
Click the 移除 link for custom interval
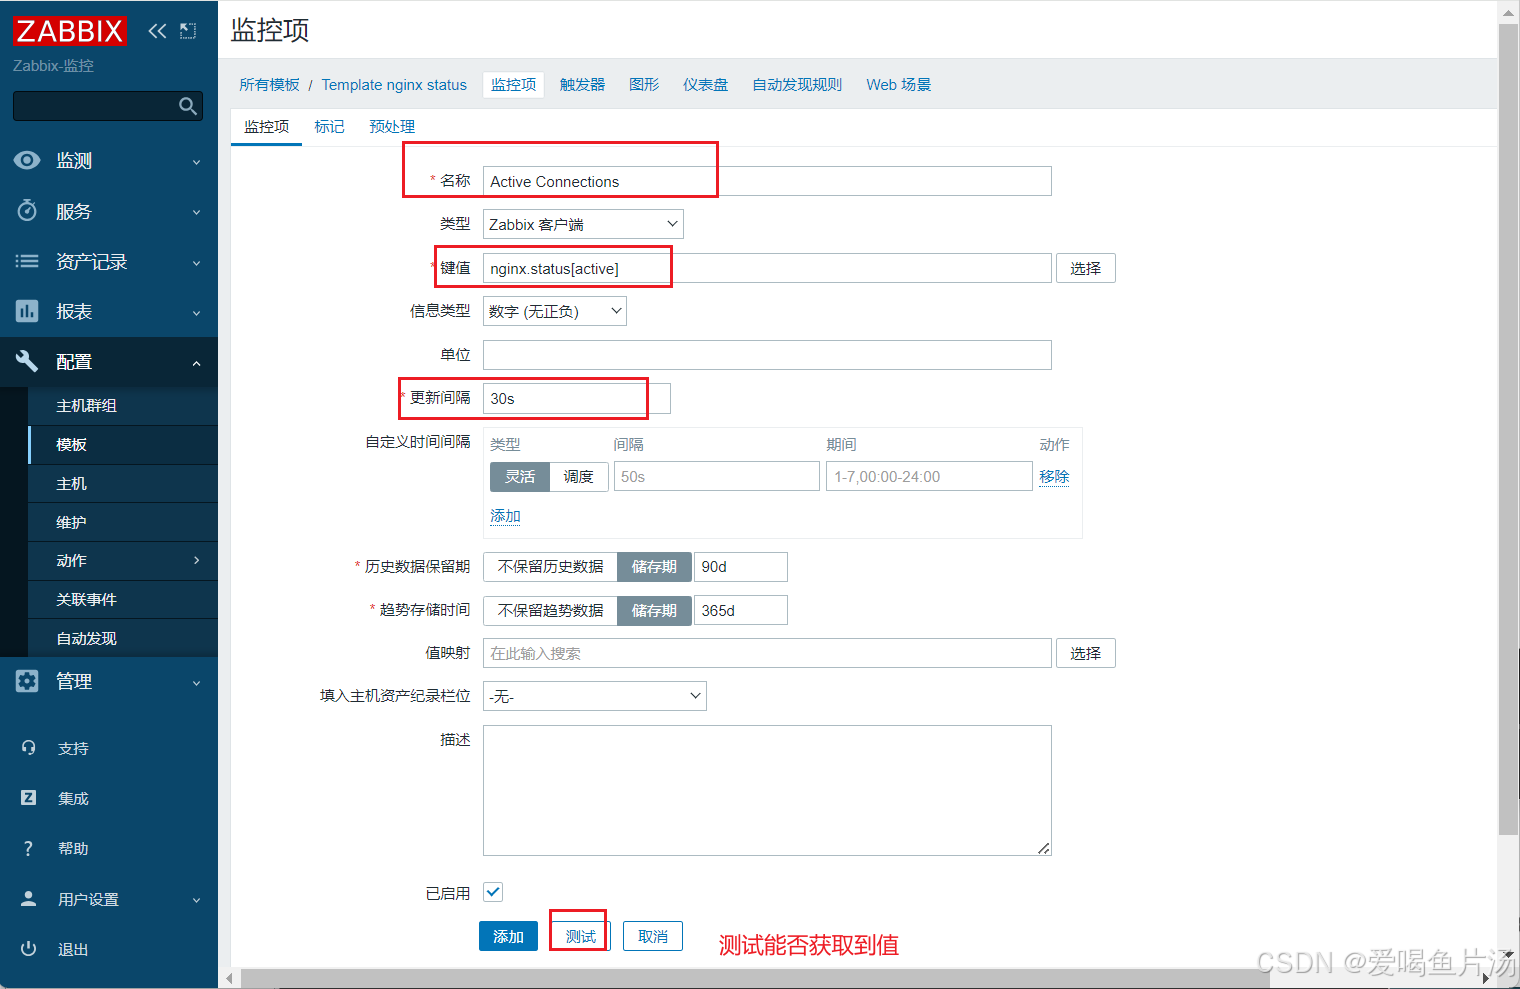coord(1054,477)
